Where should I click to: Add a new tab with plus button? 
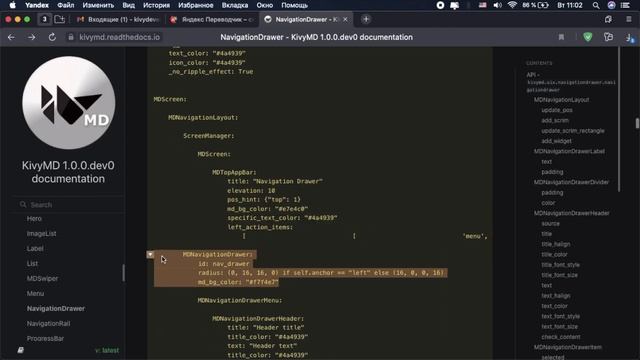366,19
